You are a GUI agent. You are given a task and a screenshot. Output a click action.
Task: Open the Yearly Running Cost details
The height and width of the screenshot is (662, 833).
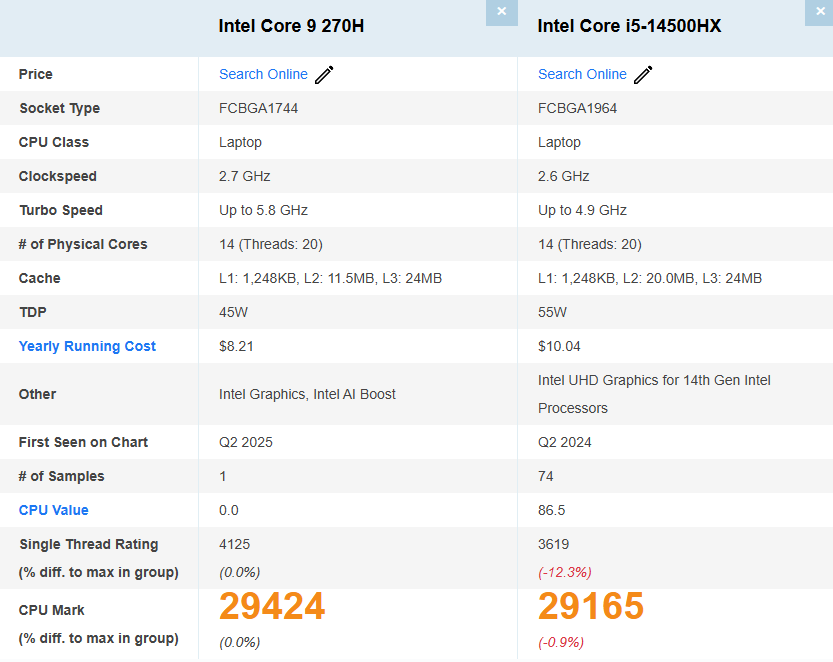pos(87,345)
